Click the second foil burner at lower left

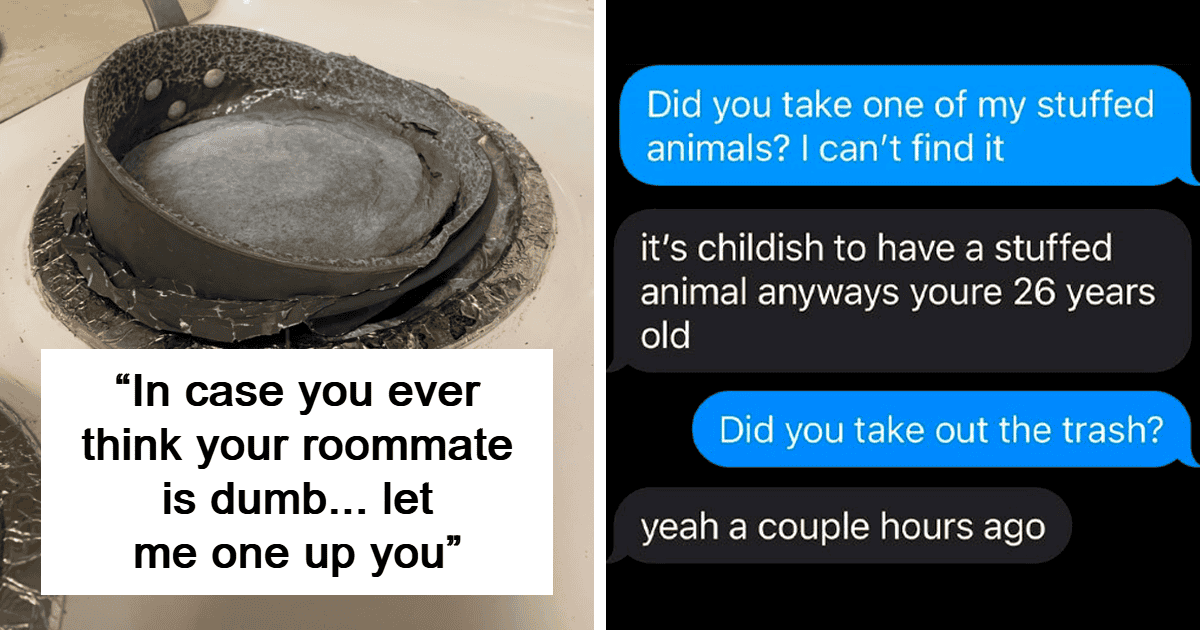coord(18,500)
